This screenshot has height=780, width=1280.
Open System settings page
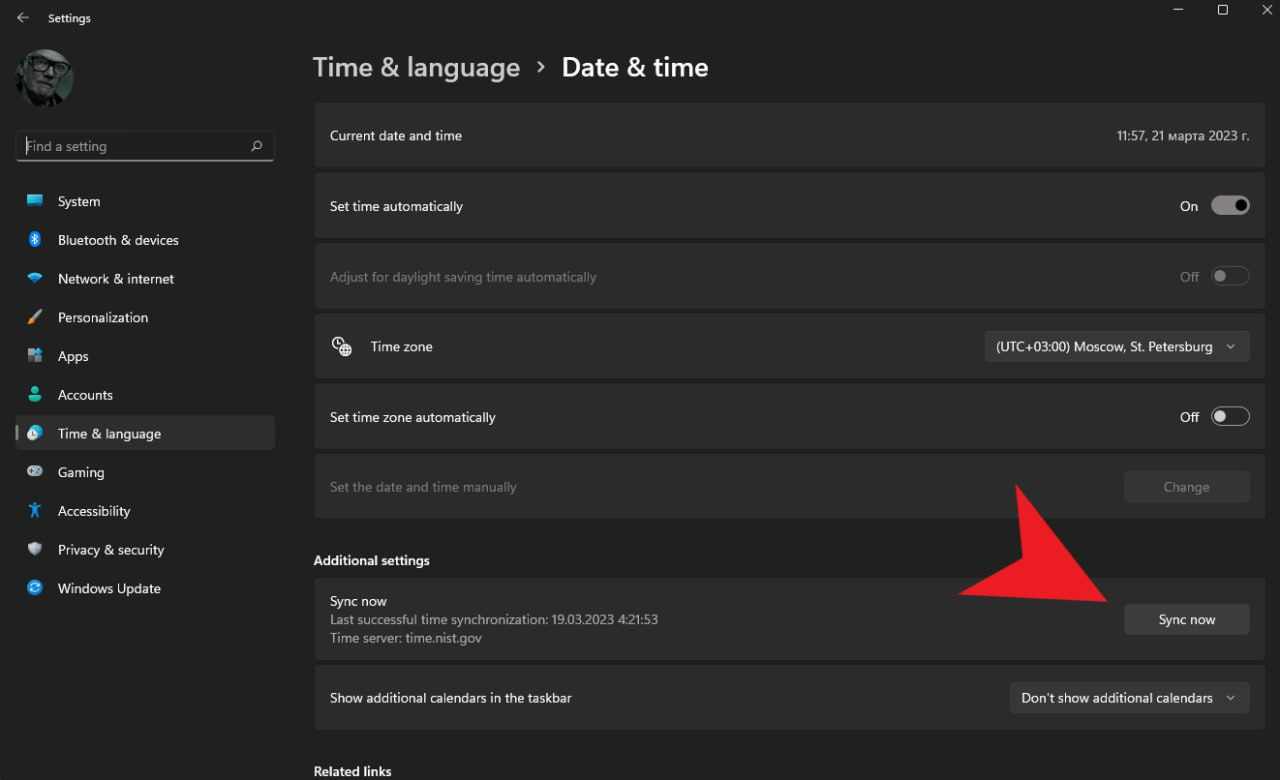click(145, 201)
